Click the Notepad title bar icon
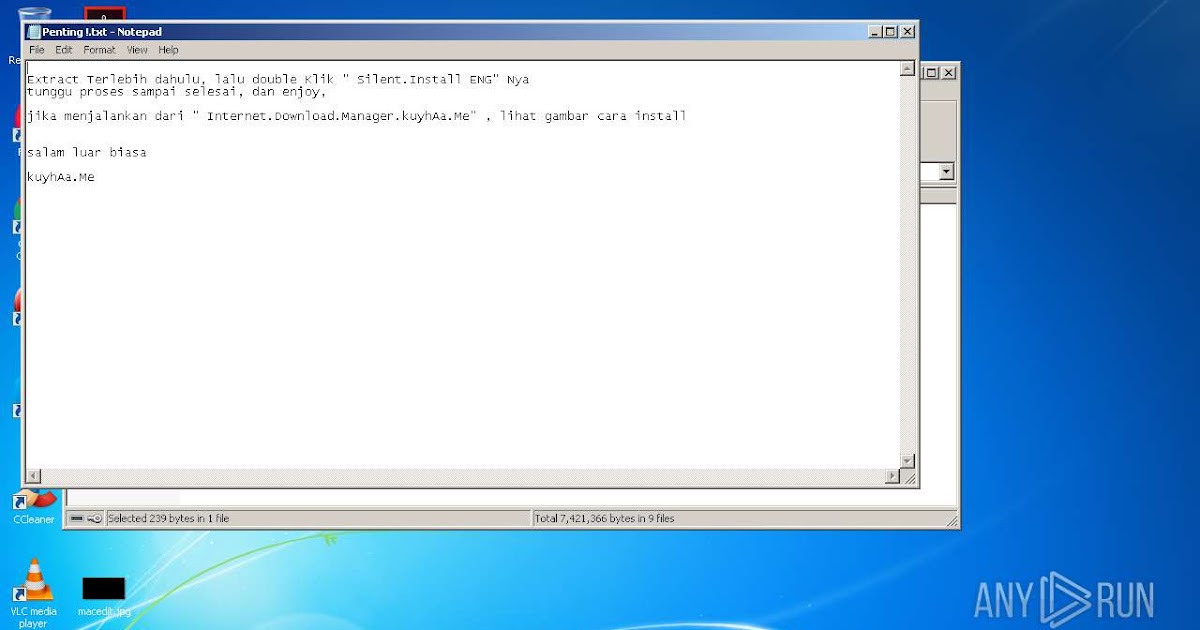Screen dimensions: 1200x630 [x=33, y=32]
